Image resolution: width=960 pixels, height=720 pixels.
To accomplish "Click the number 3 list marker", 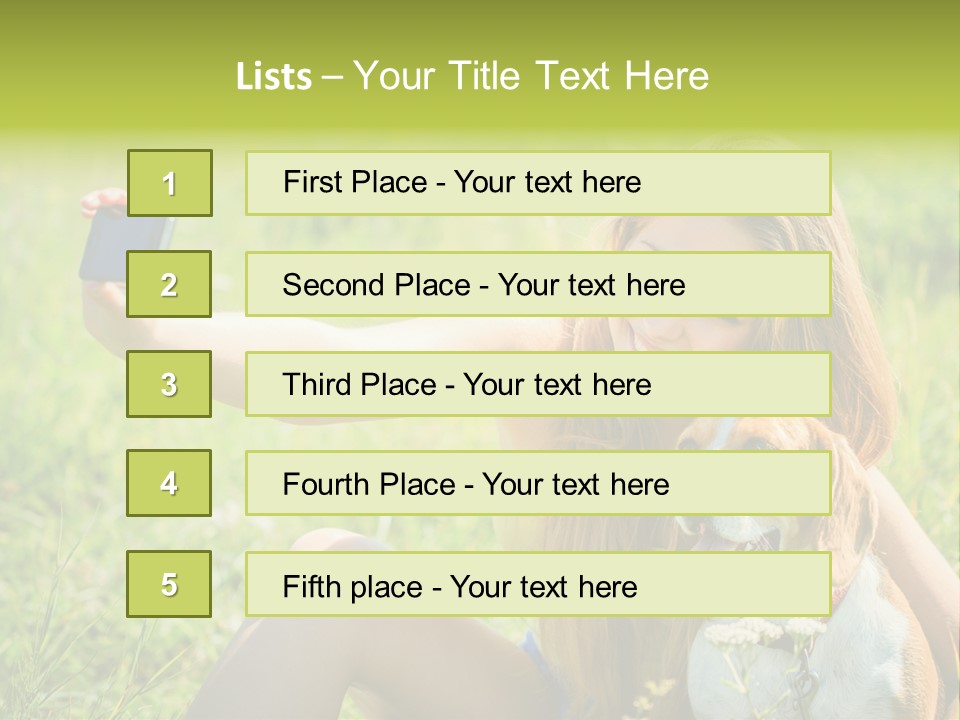I will pos(169,384).
